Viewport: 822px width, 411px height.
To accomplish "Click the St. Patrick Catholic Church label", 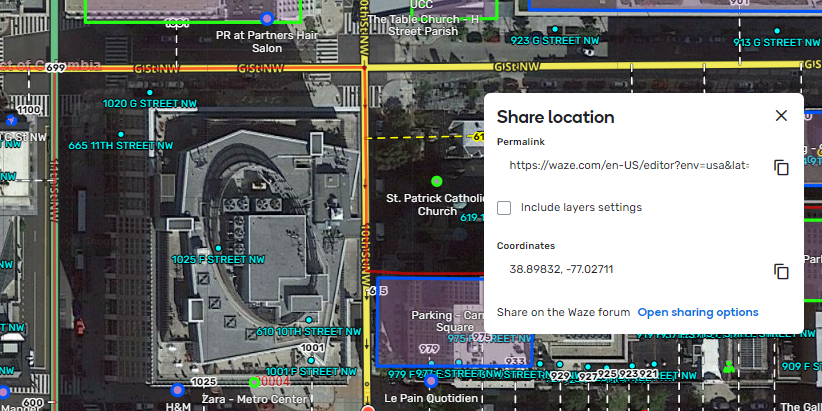I will pos(437,205).
